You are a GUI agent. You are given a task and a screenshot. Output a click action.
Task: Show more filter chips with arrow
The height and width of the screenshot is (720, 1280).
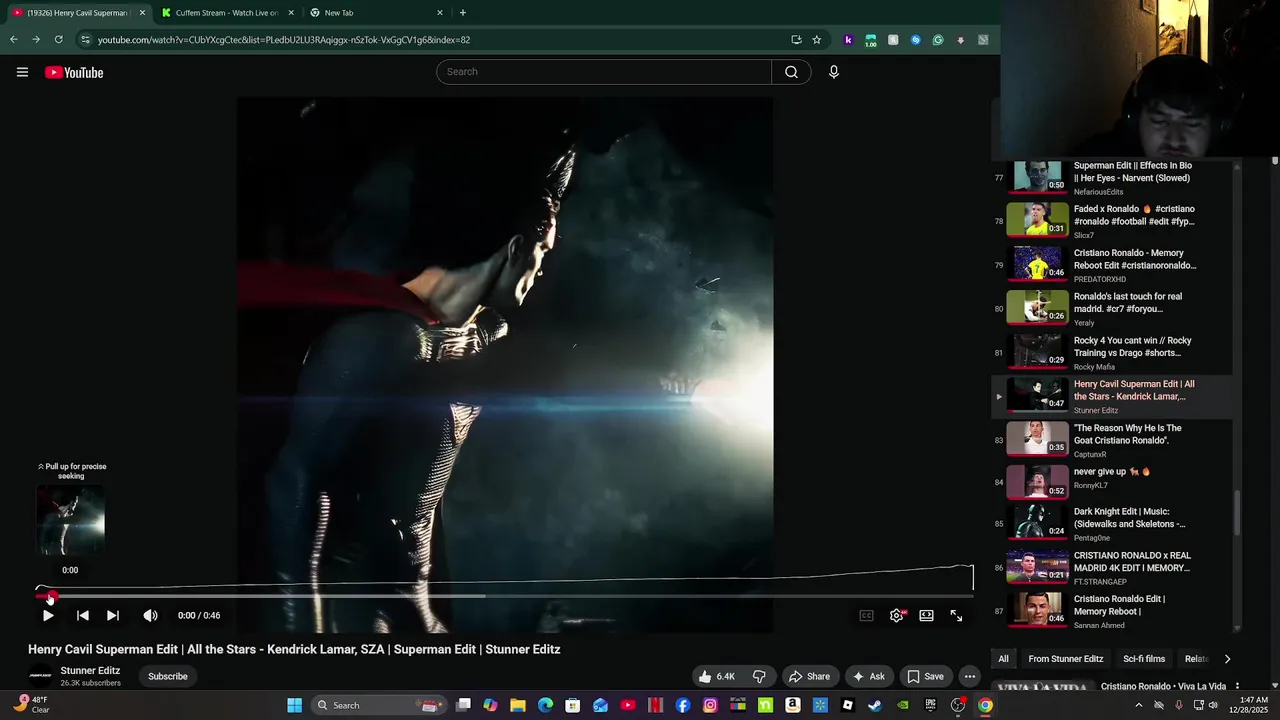click(x=1227, y=659)
